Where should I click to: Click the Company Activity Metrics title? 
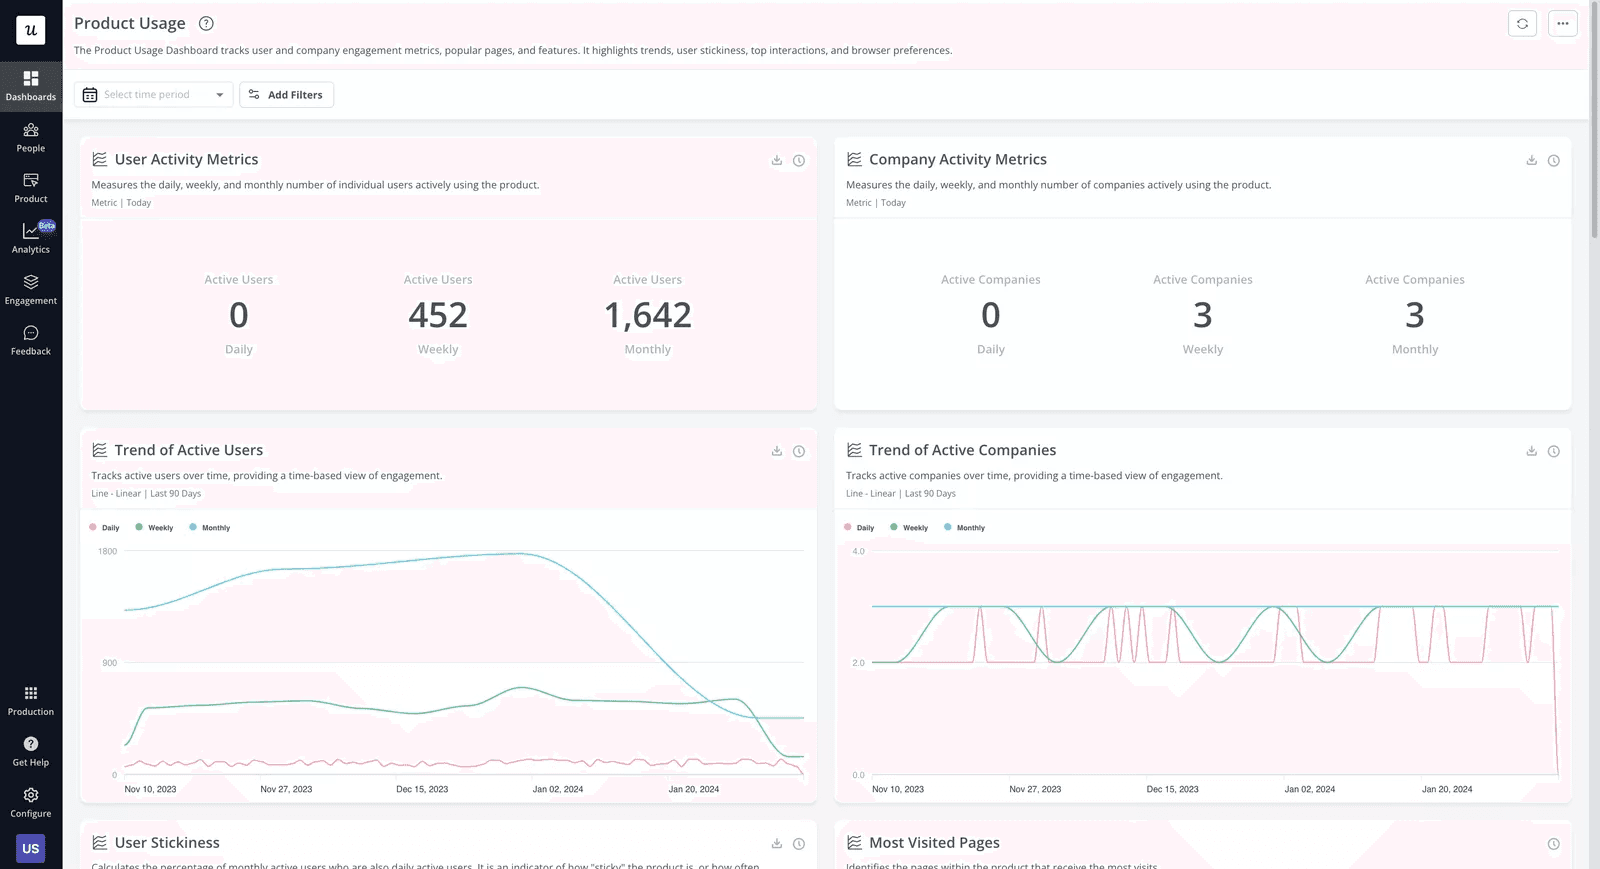[958, 159]
